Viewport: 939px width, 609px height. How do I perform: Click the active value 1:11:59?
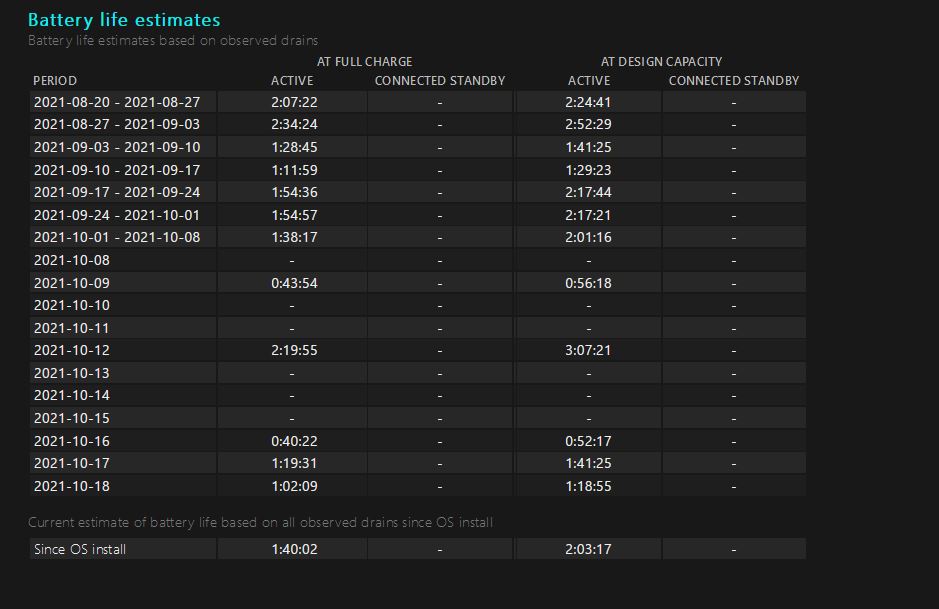(294, 169)
